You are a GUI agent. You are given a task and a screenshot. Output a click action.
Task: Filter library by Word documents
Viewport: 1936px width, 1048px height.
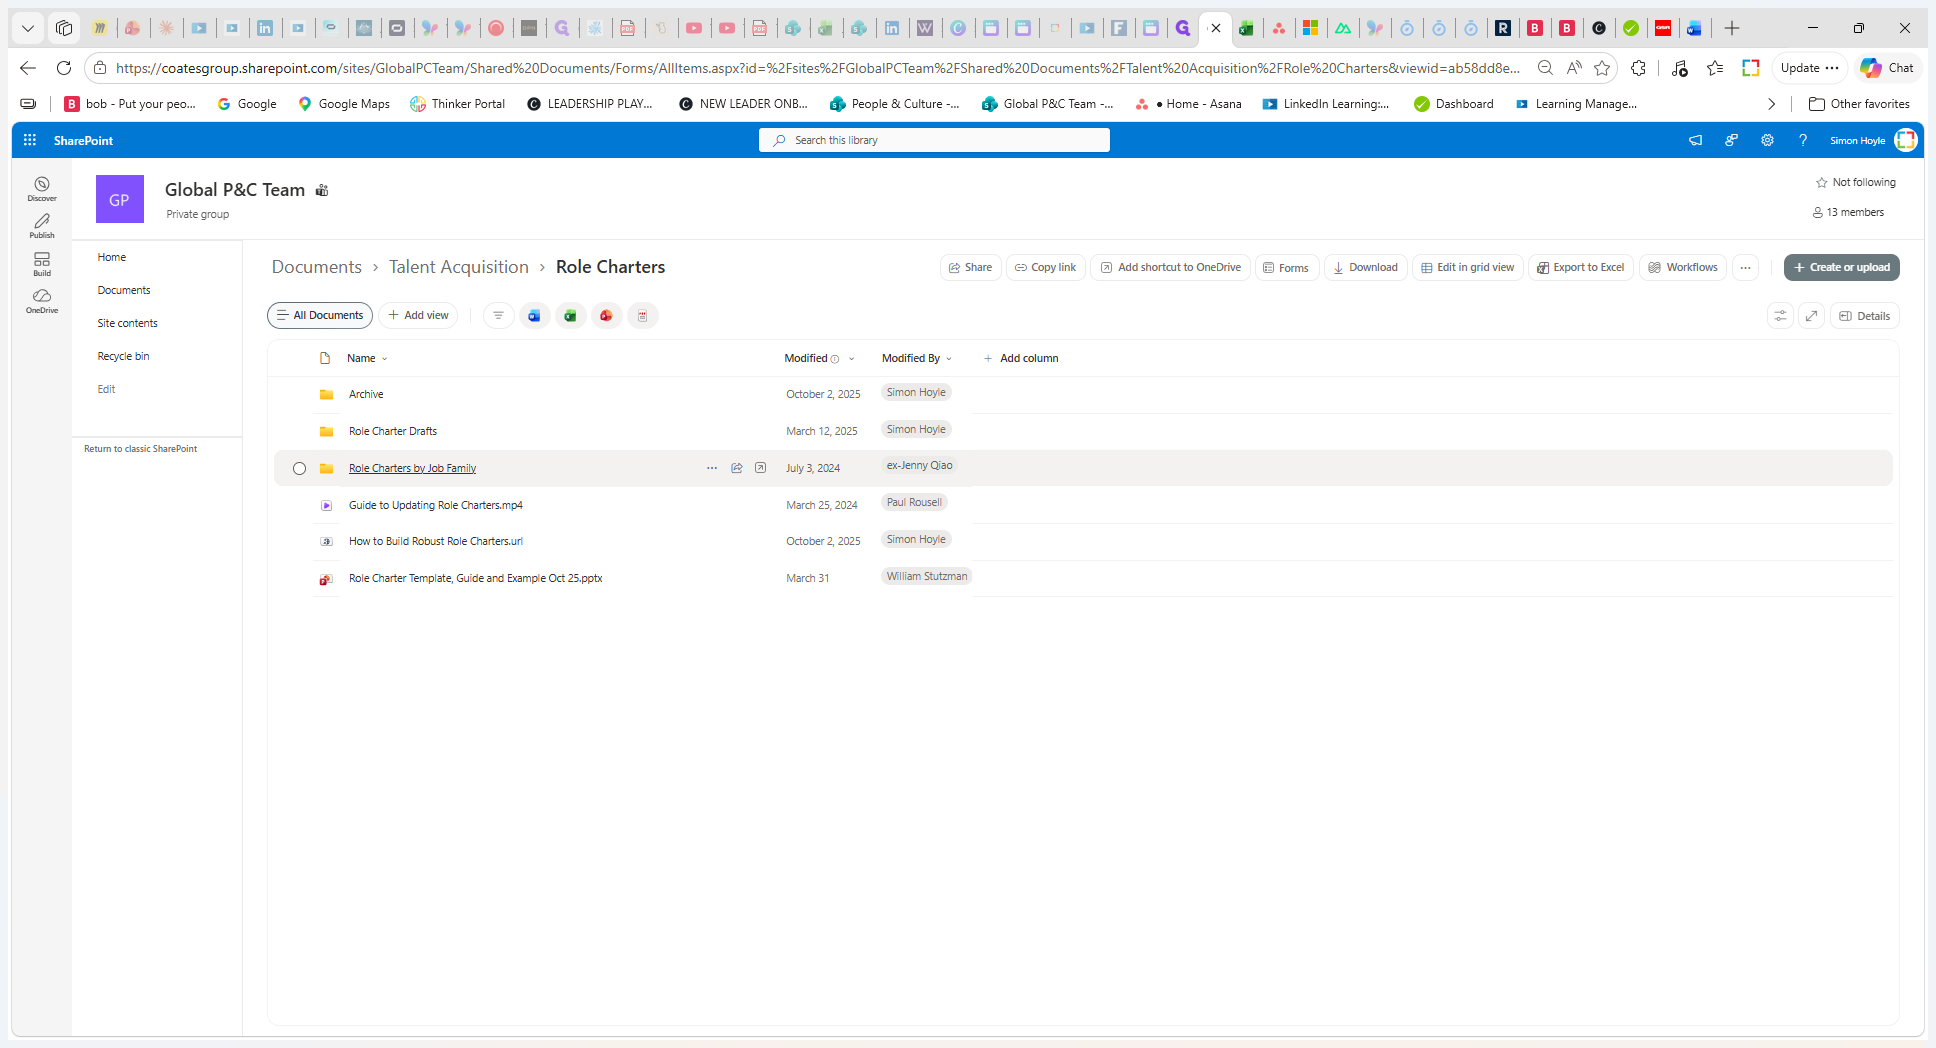pos(534,315)
